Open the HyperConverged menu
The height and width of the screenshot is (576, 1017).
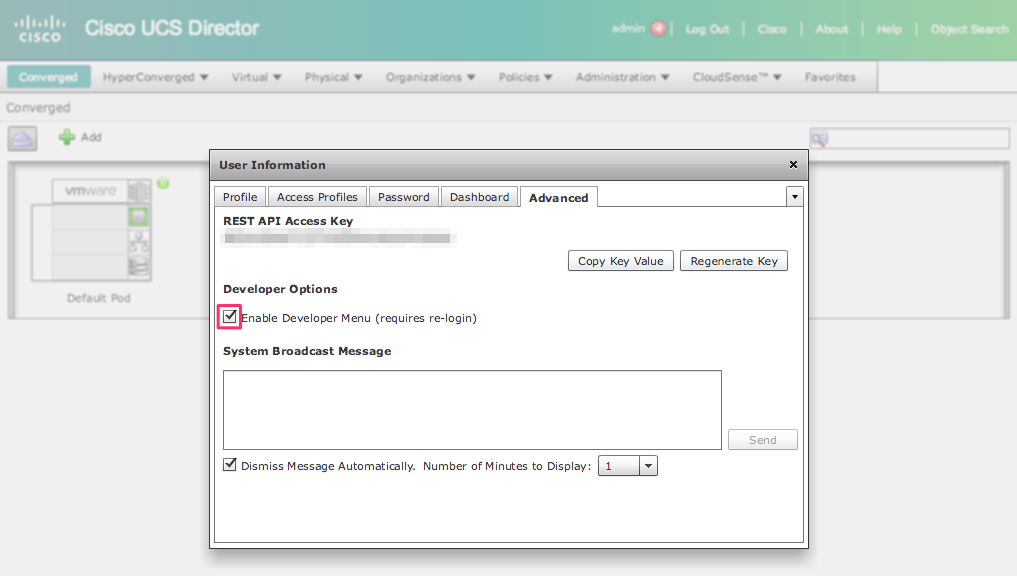(155, 77)
